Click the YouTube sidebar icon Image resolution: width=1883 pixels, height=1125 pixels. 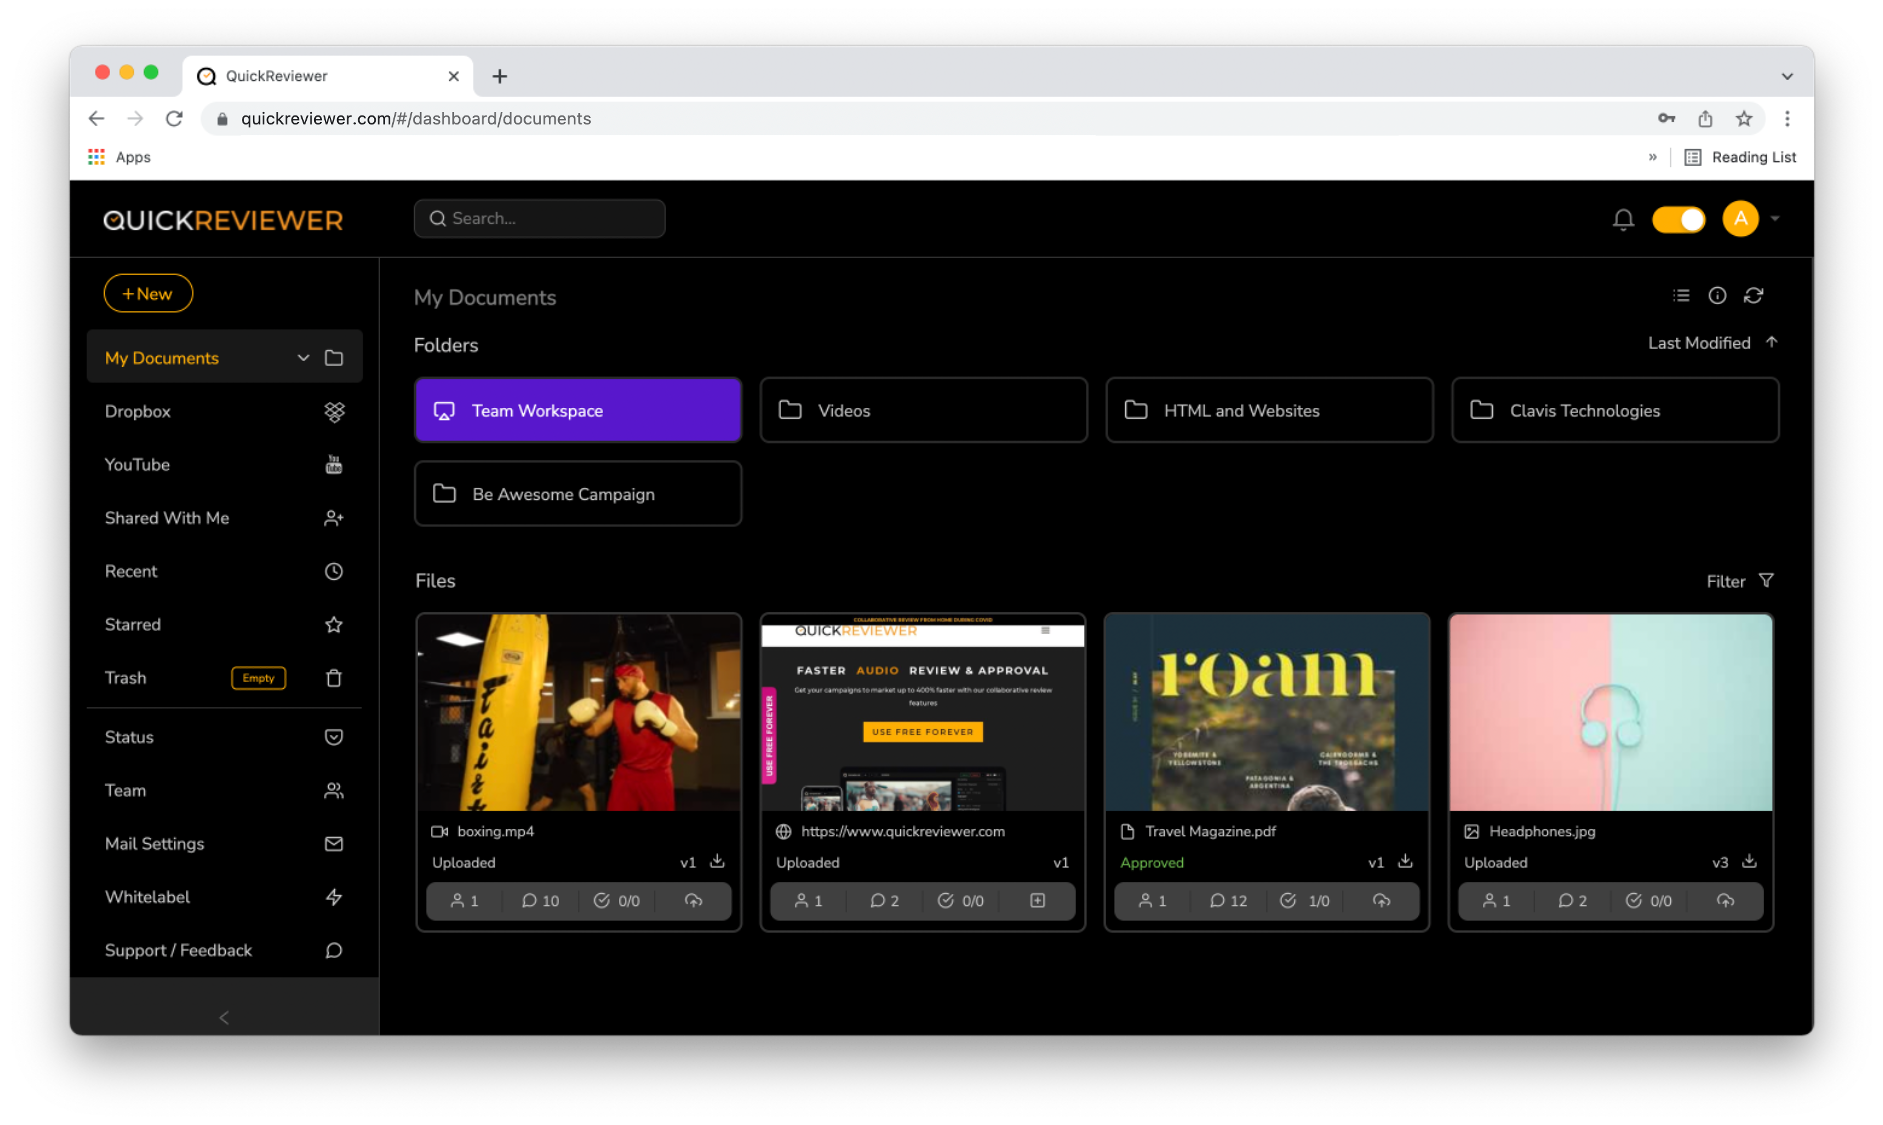point(334,465)
